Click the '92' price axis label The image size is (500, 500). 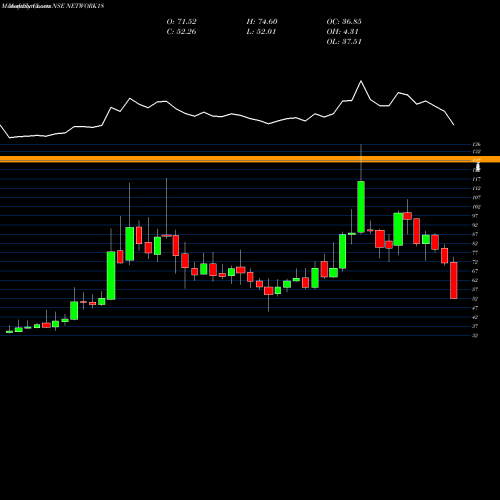point(475,225)
